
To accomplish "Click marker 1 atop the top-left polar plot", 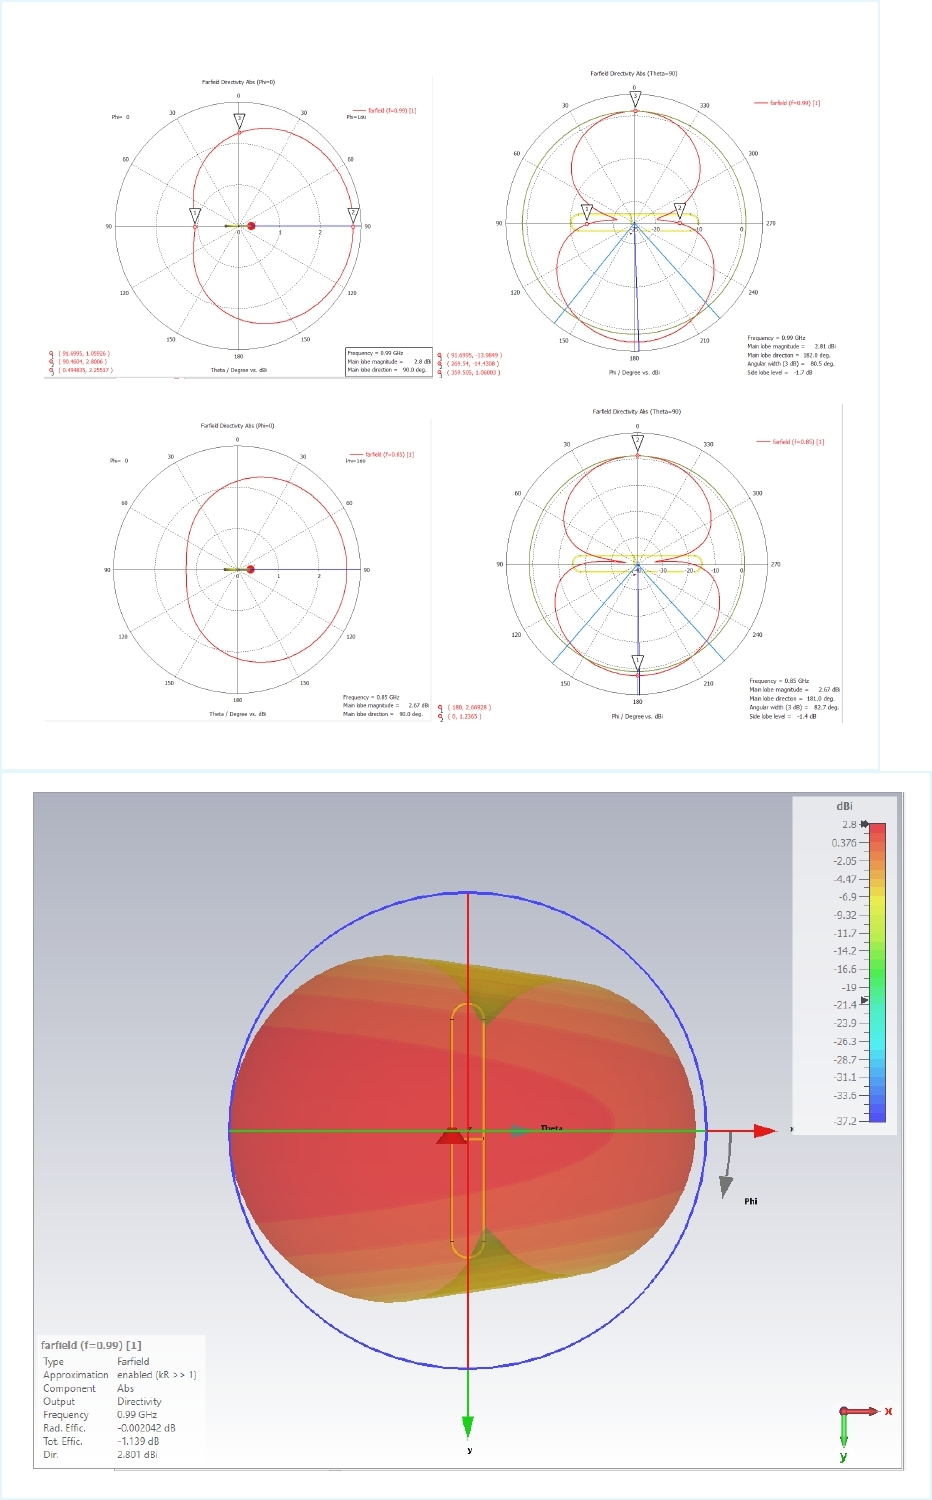I will click(x=239, y=120).
